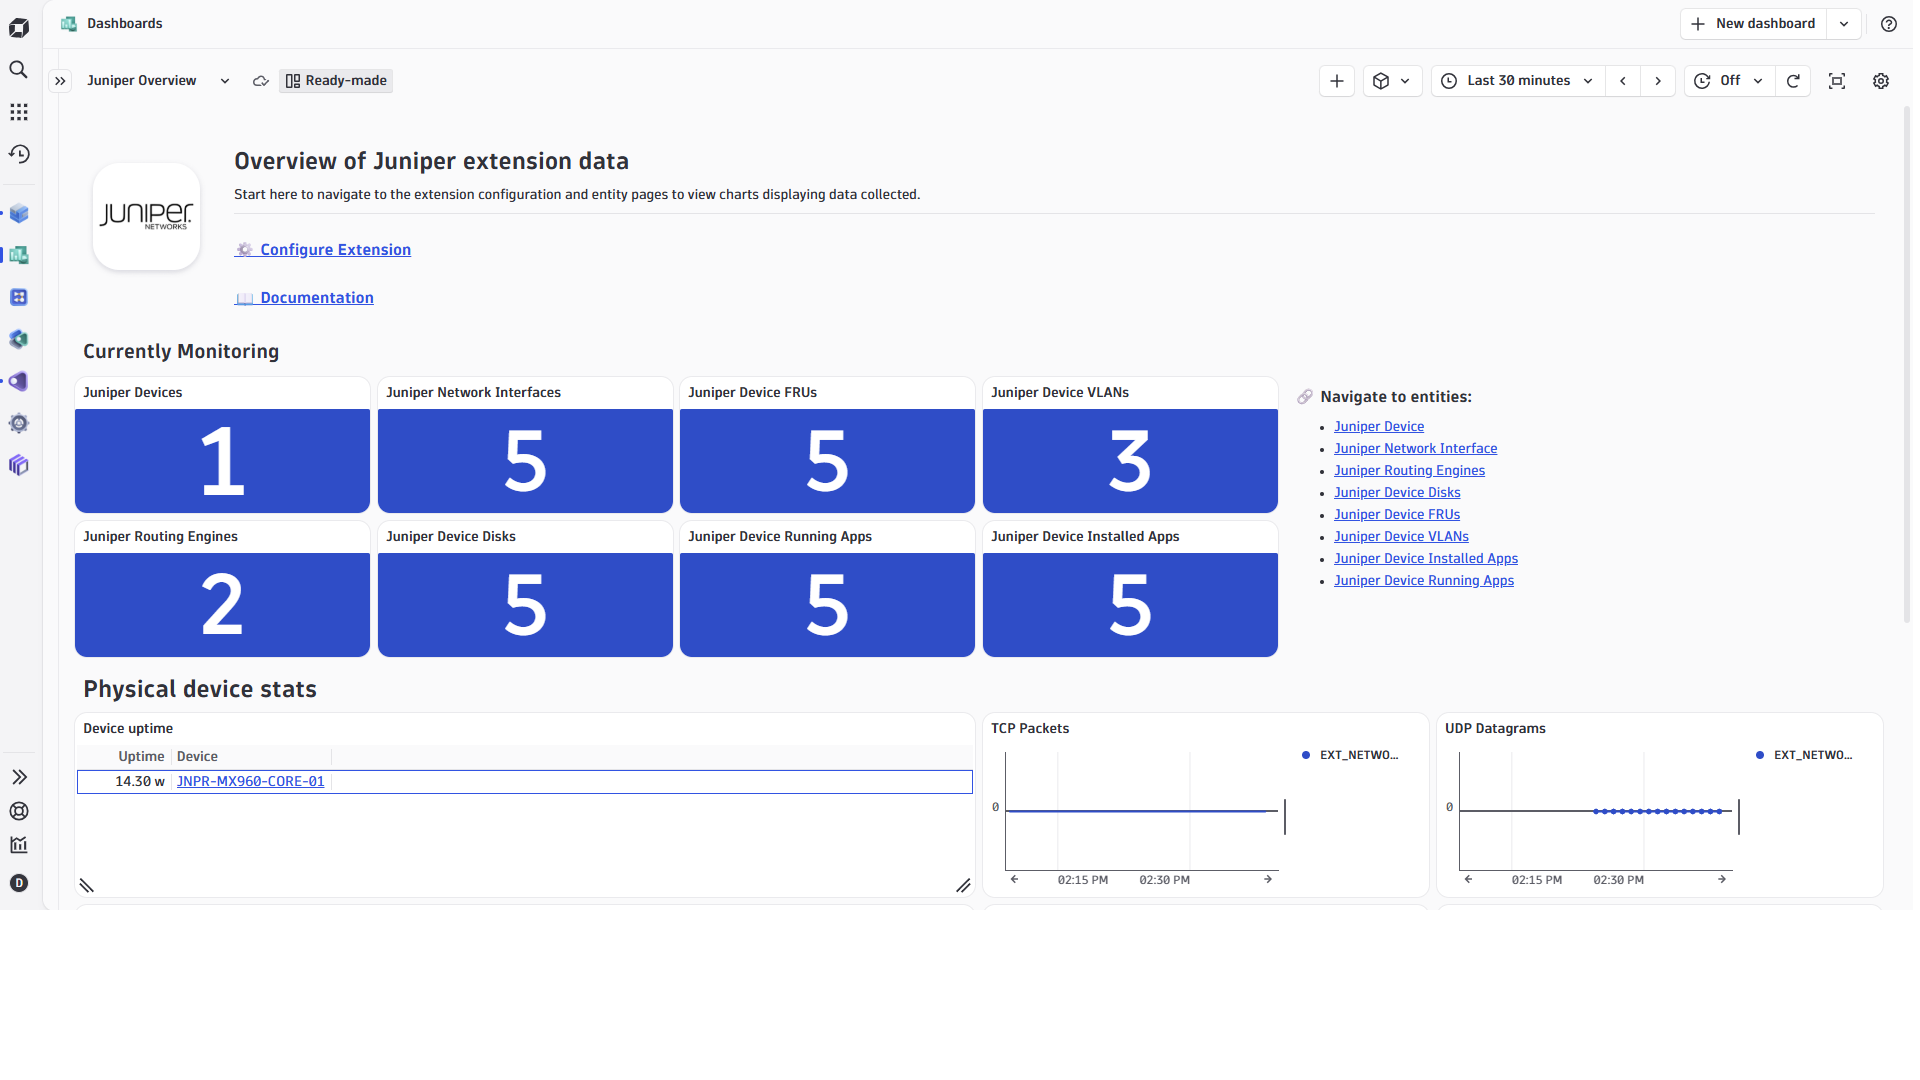Screen dimensions: 1920x1080
Task: Click the refresh dashboard icon
Action: (1793, 81)
